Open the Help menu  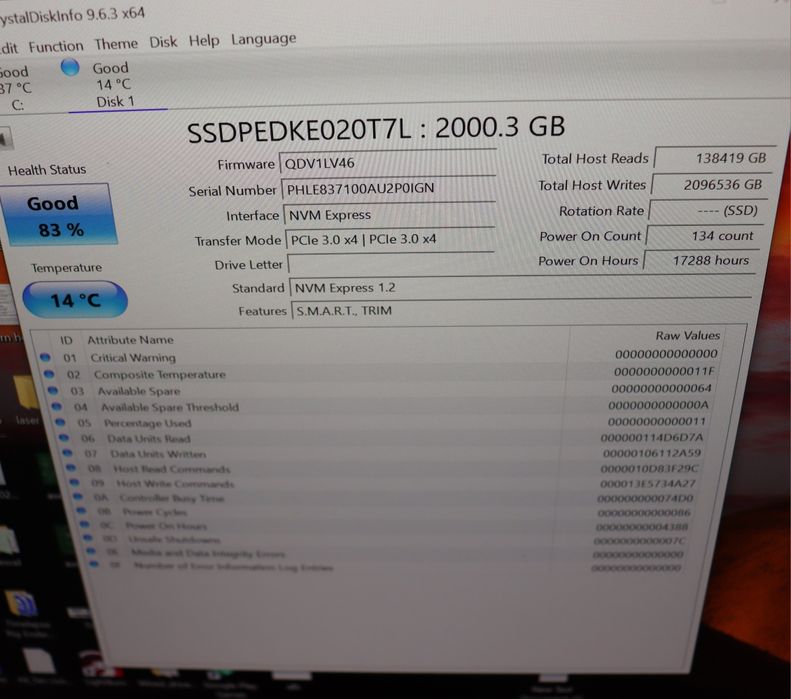pyautogui.click(x=204, y=40)
